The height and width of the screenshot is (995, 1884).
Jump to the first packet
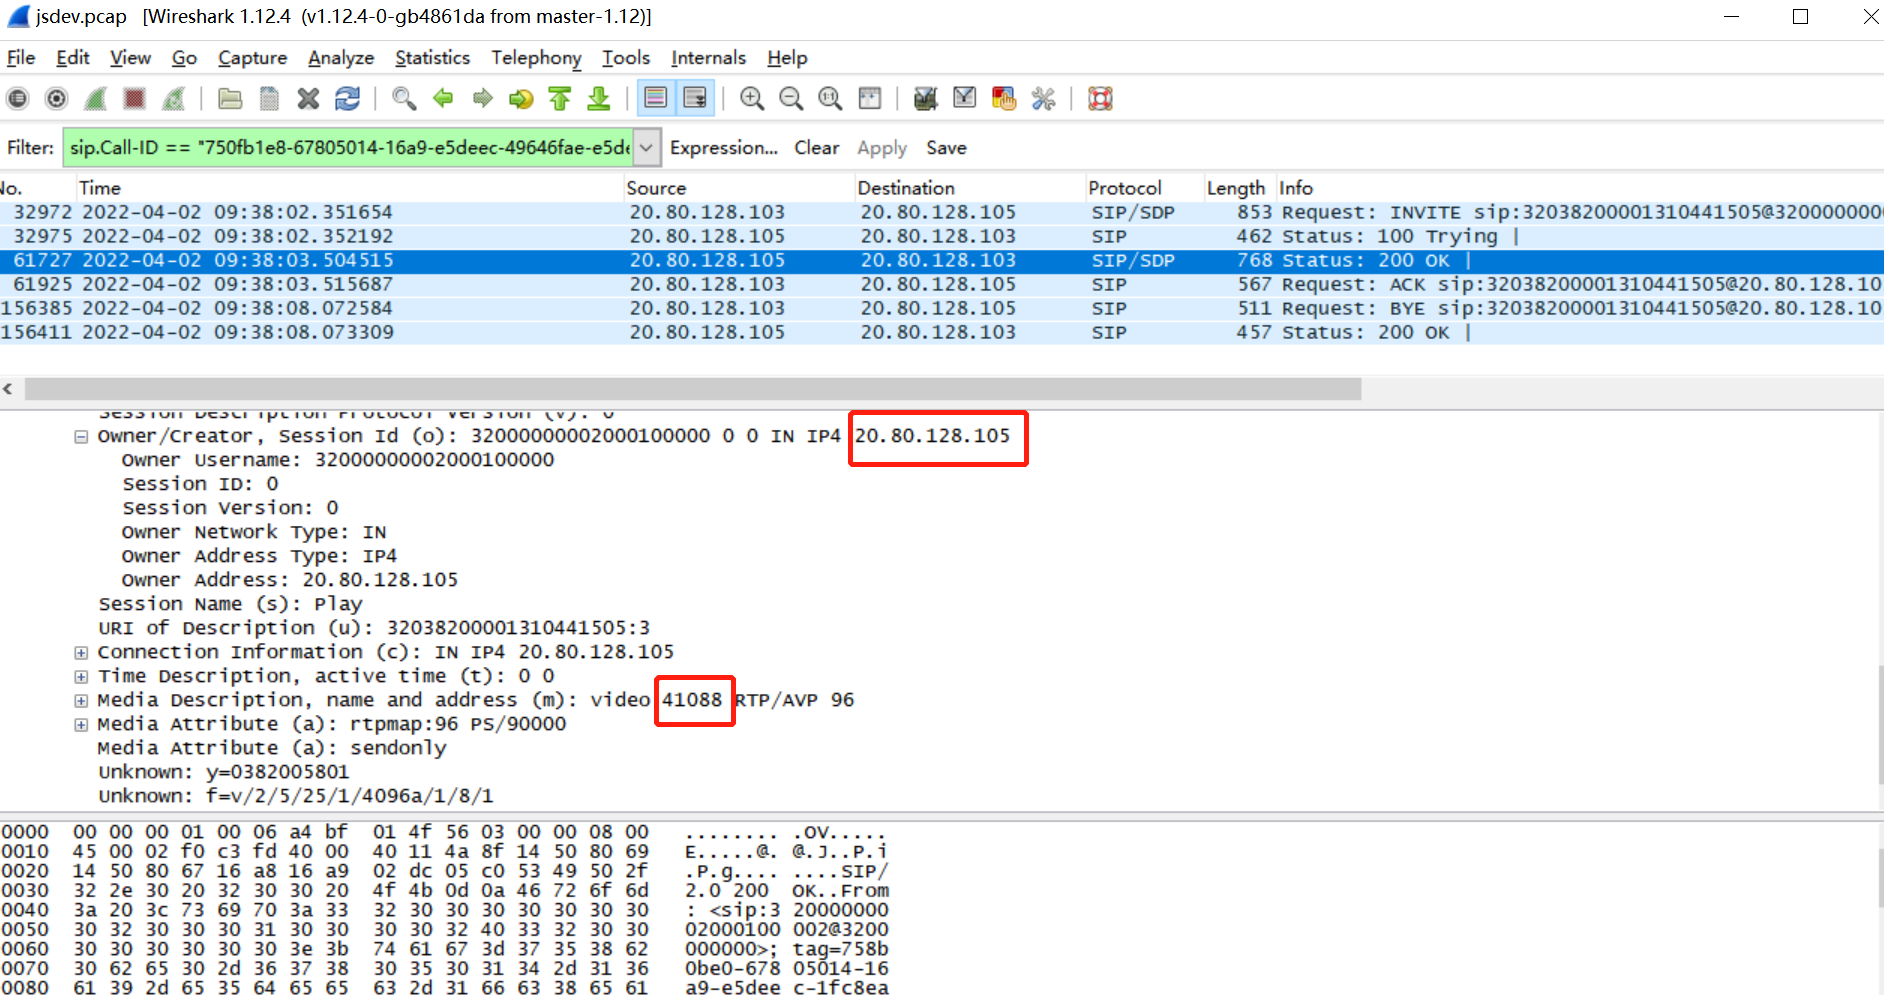(560, 98)
